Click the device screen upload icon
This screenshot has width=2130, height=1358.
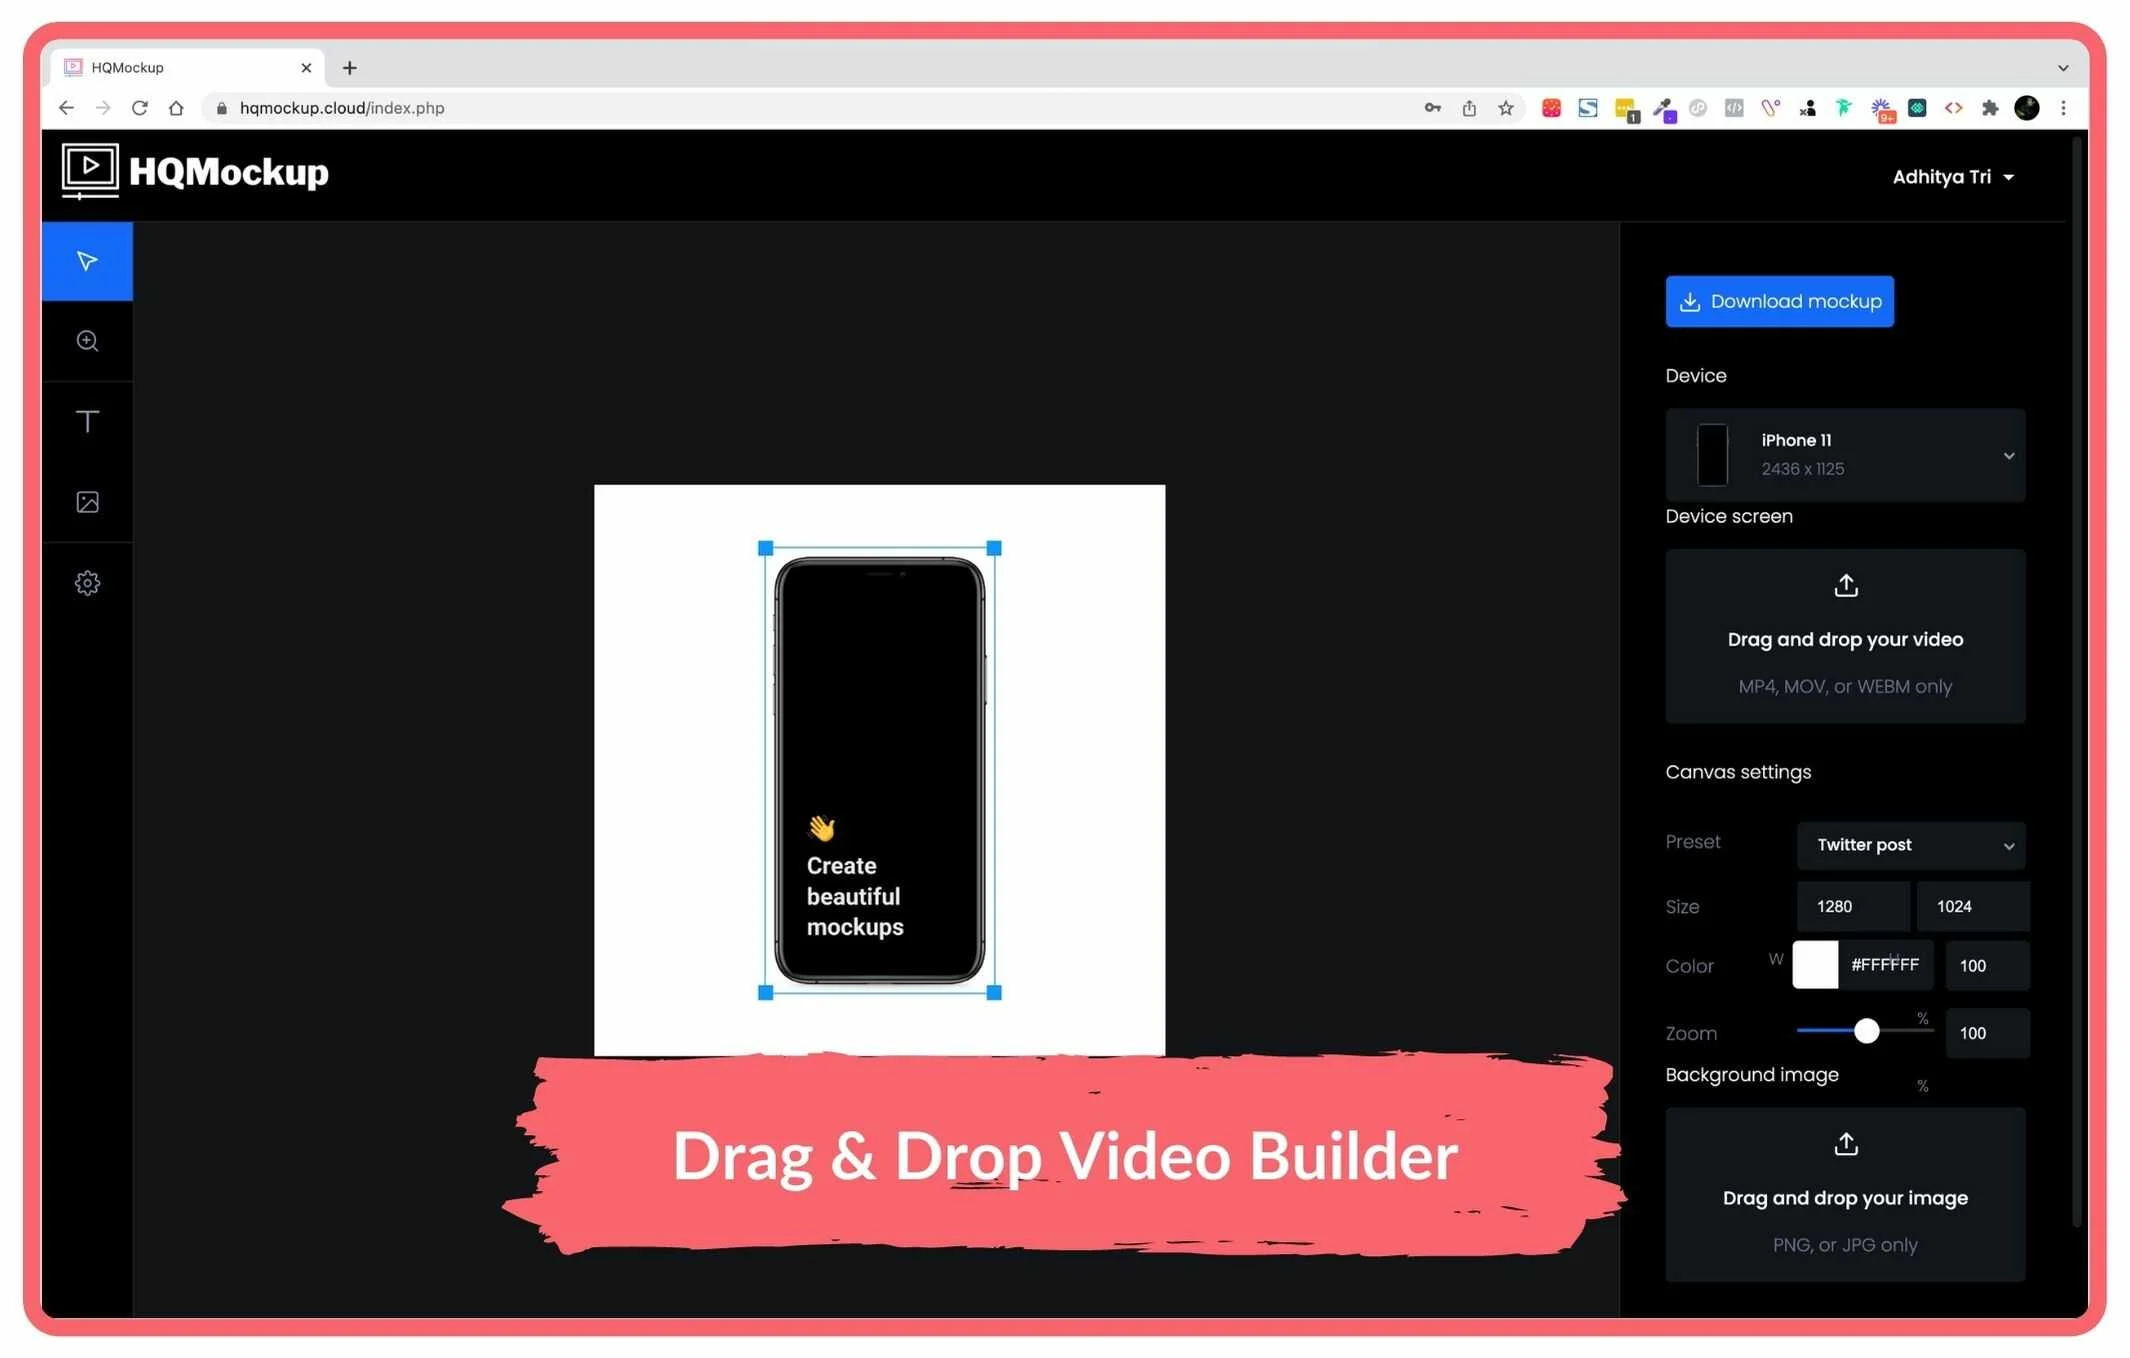coord(1845,586)
